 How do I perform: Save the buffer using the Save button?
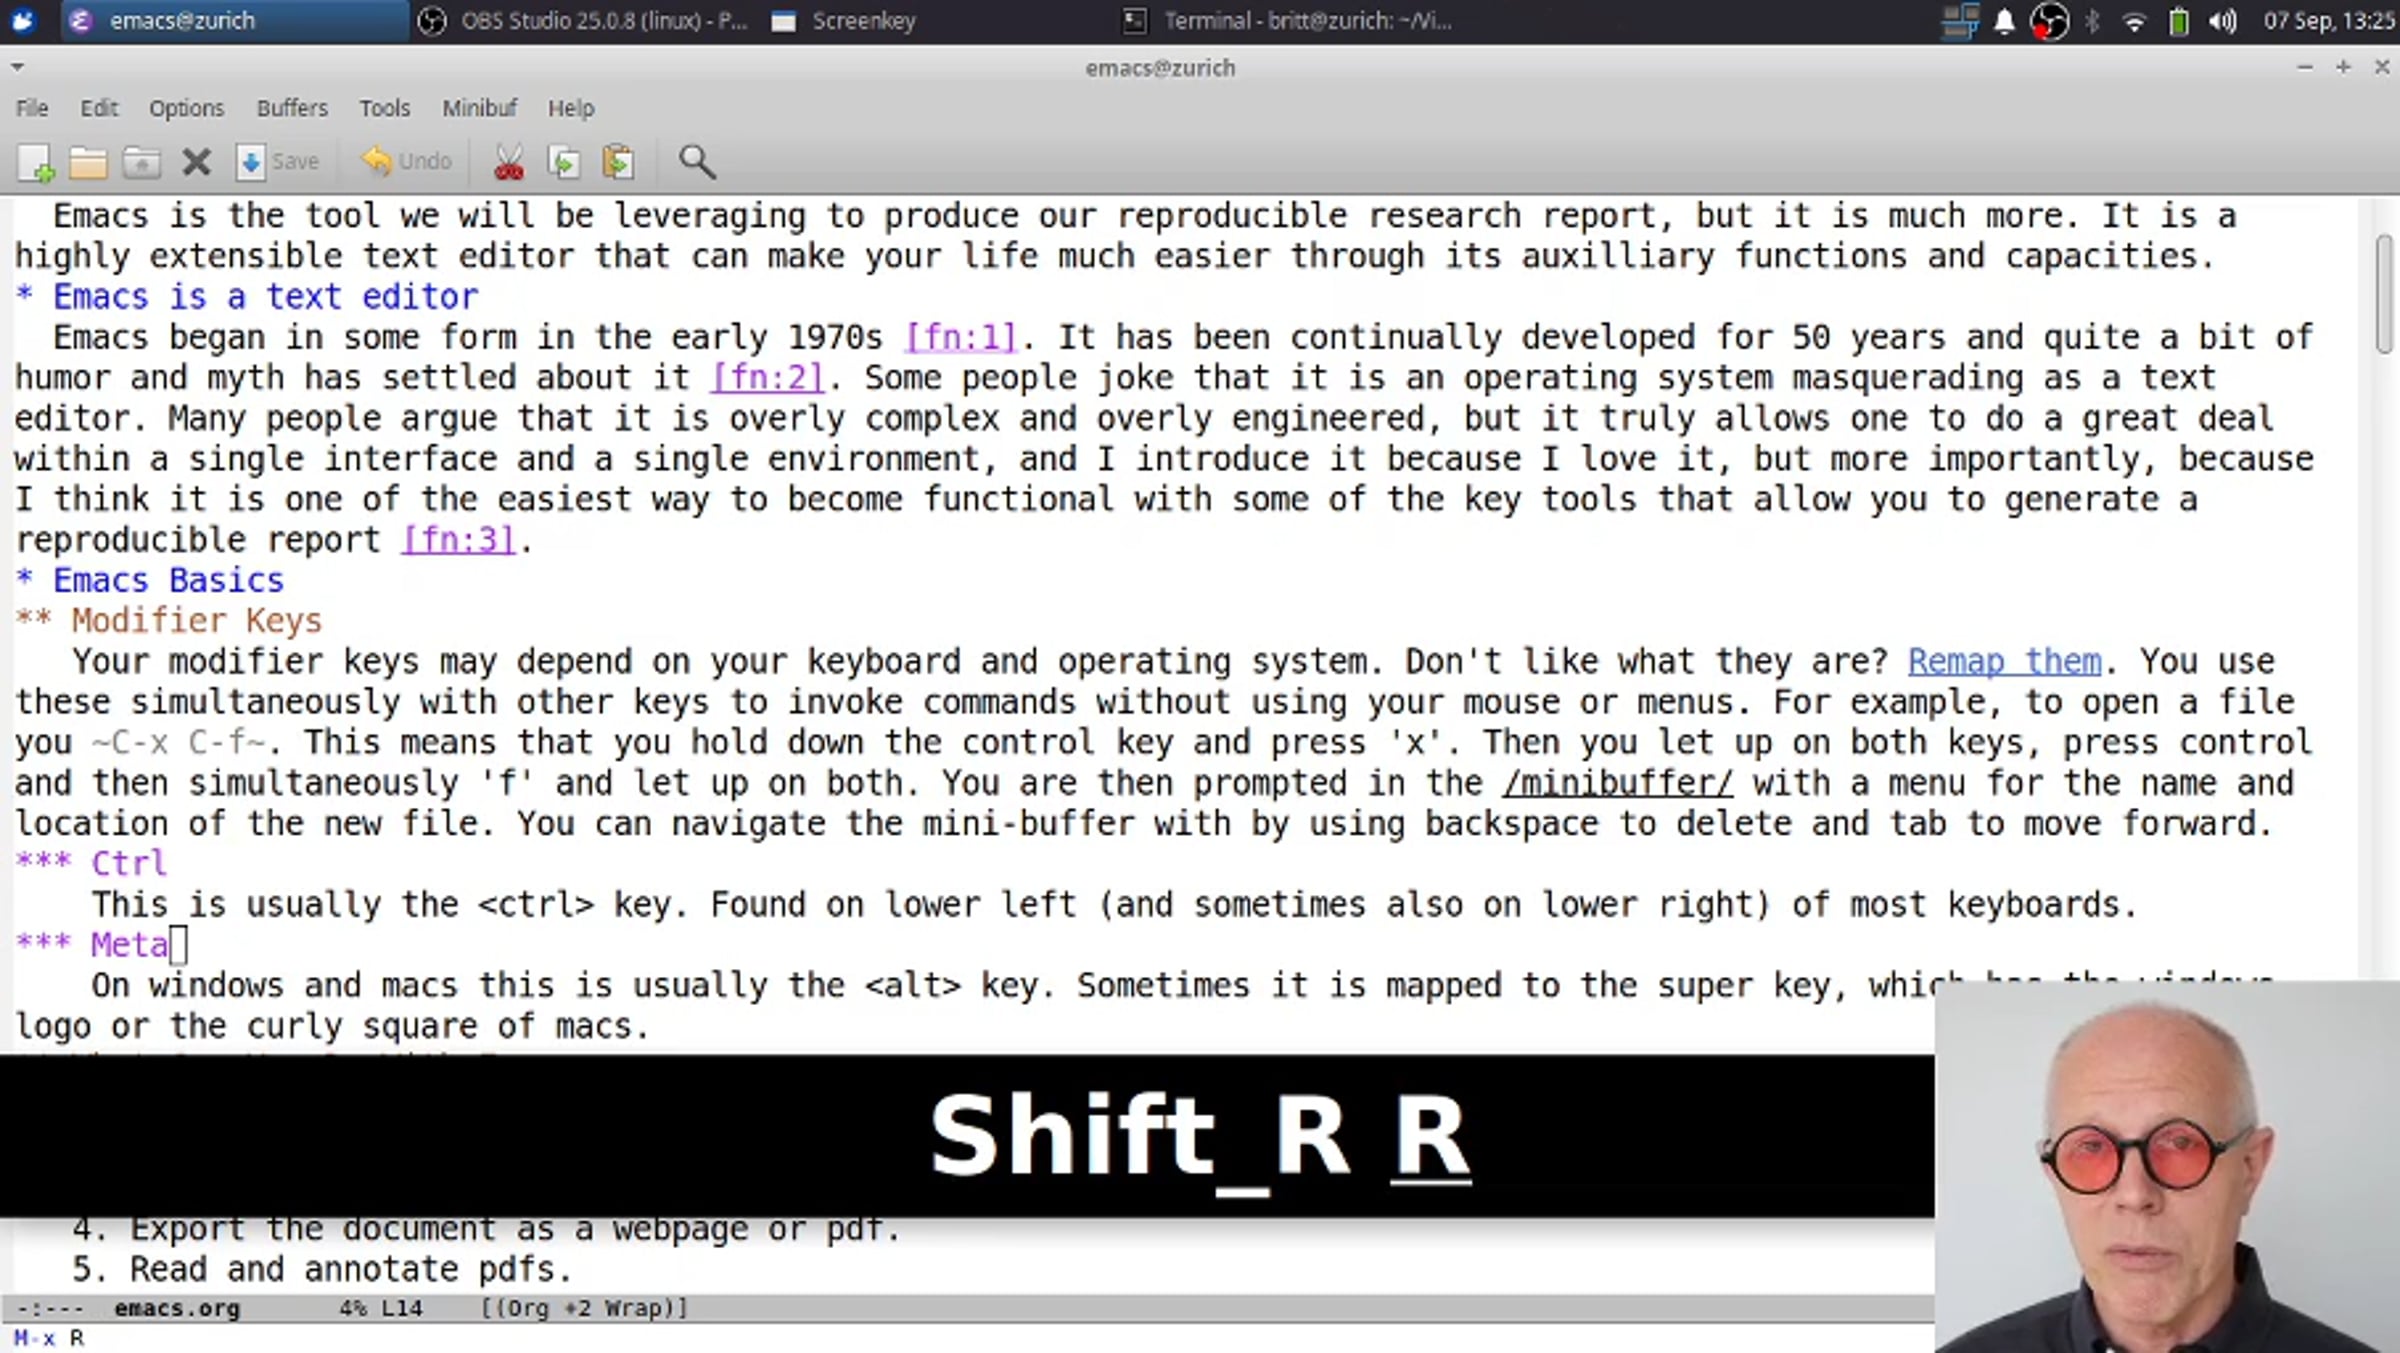point(277,162)
